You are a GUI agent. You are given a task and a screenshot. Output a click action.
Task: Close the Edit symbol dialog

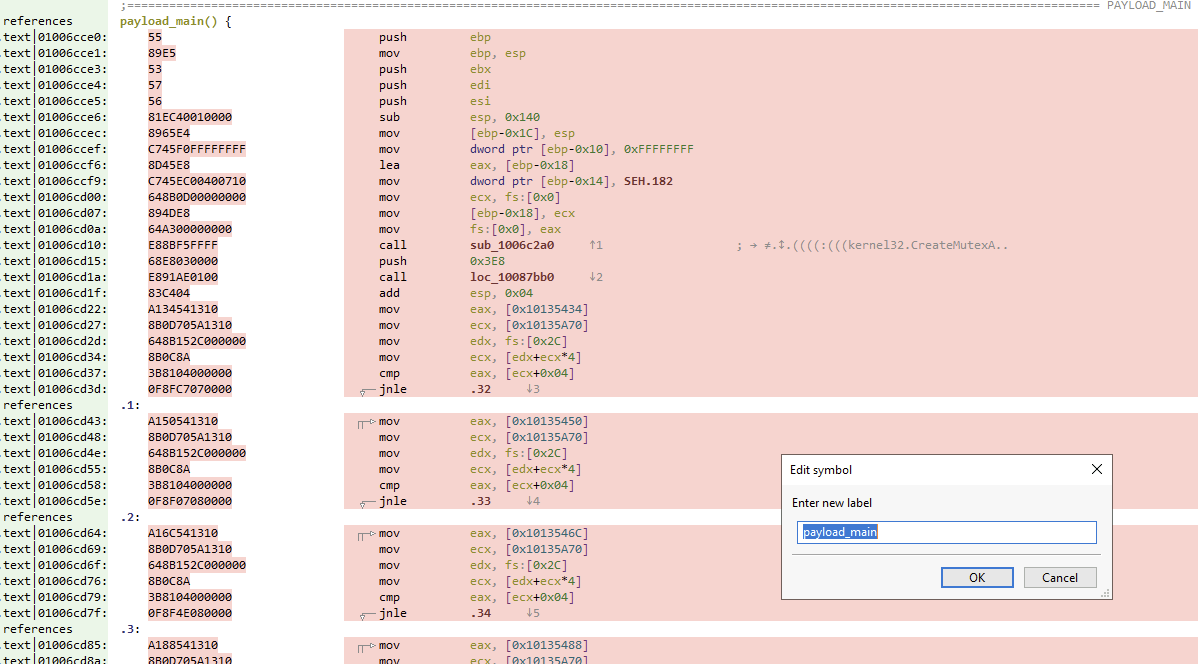[x=1096, y=469]
